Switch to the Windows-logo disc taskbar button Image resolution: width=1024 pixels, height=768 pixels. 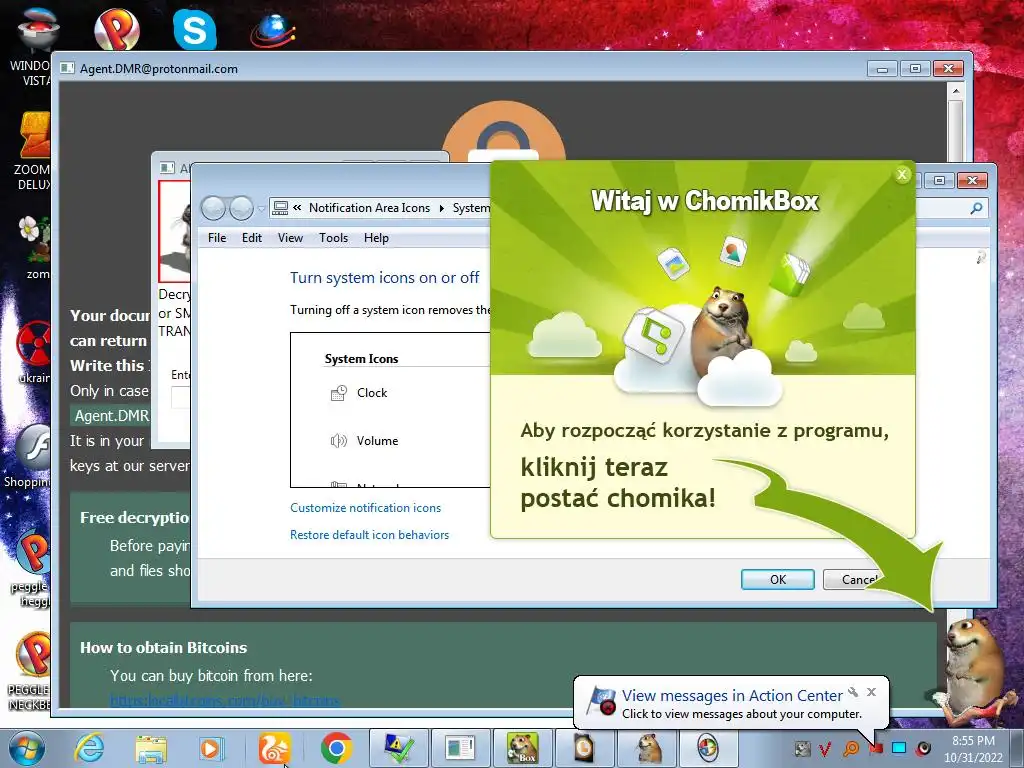coord(709,748)
